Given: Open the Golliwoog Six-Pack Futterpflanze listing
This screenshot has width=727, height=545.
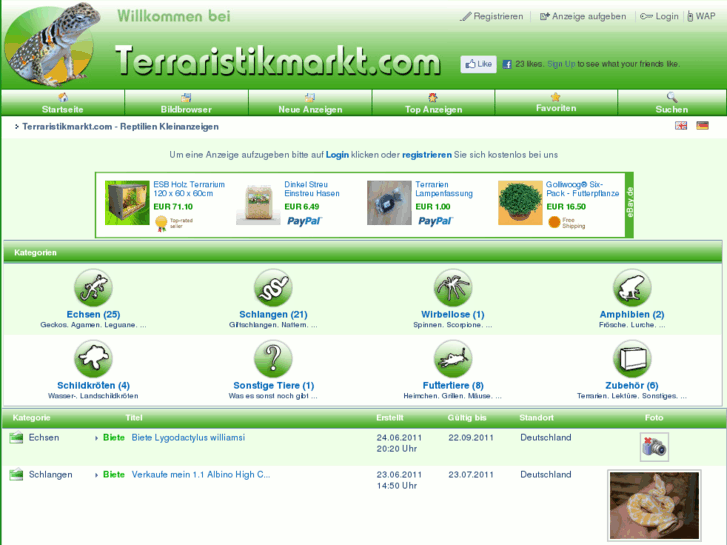Looking at the screenshot, I should click(x=583, y=189).
